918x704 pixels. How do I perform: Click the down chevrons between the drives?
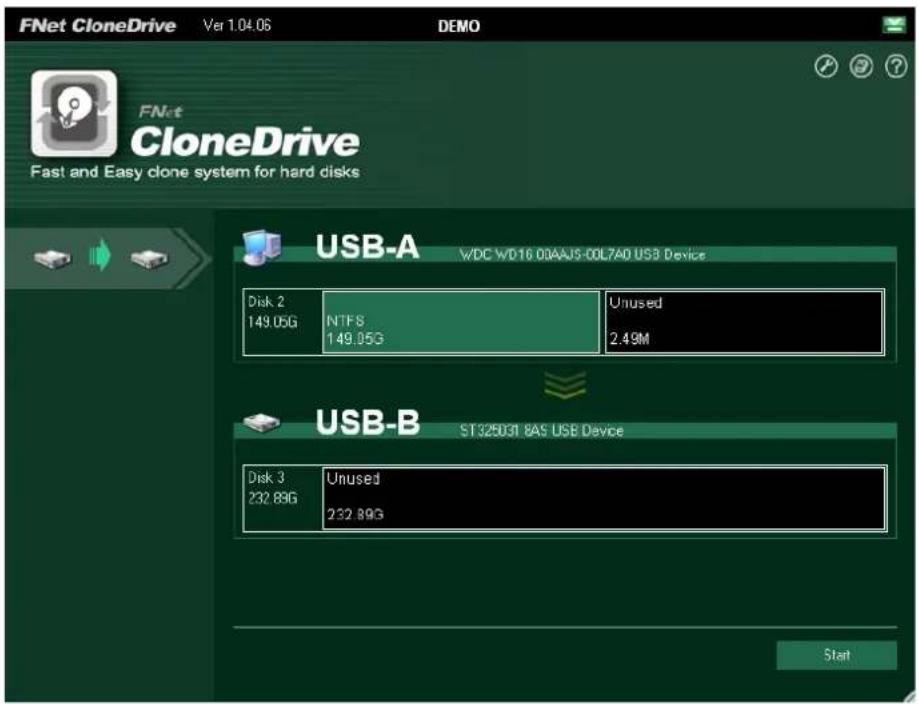point(565,385)
